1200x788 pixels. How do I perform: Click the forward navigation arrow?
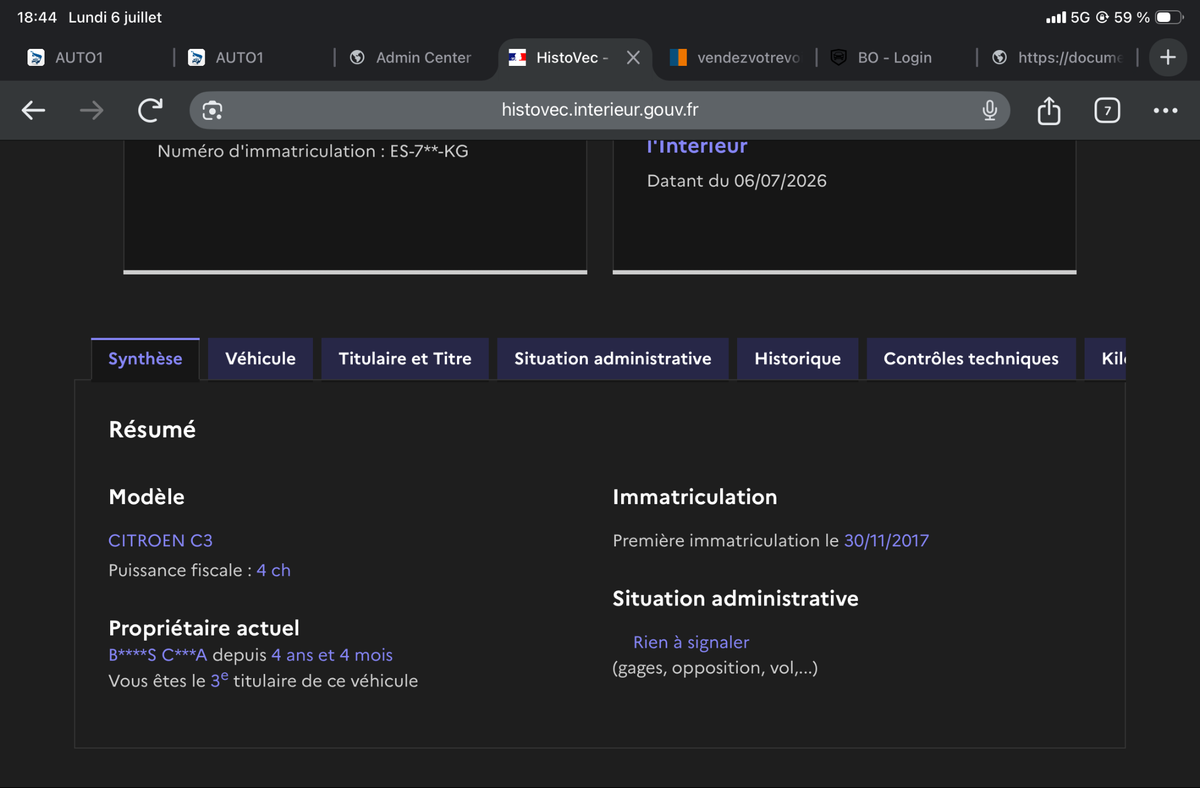point(92,110)
